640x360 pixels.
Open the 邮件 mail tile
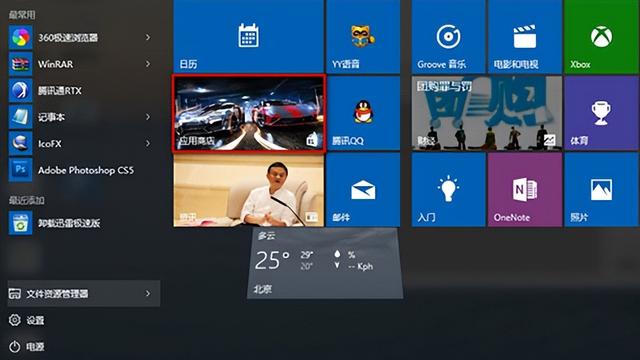click(363, 190)
